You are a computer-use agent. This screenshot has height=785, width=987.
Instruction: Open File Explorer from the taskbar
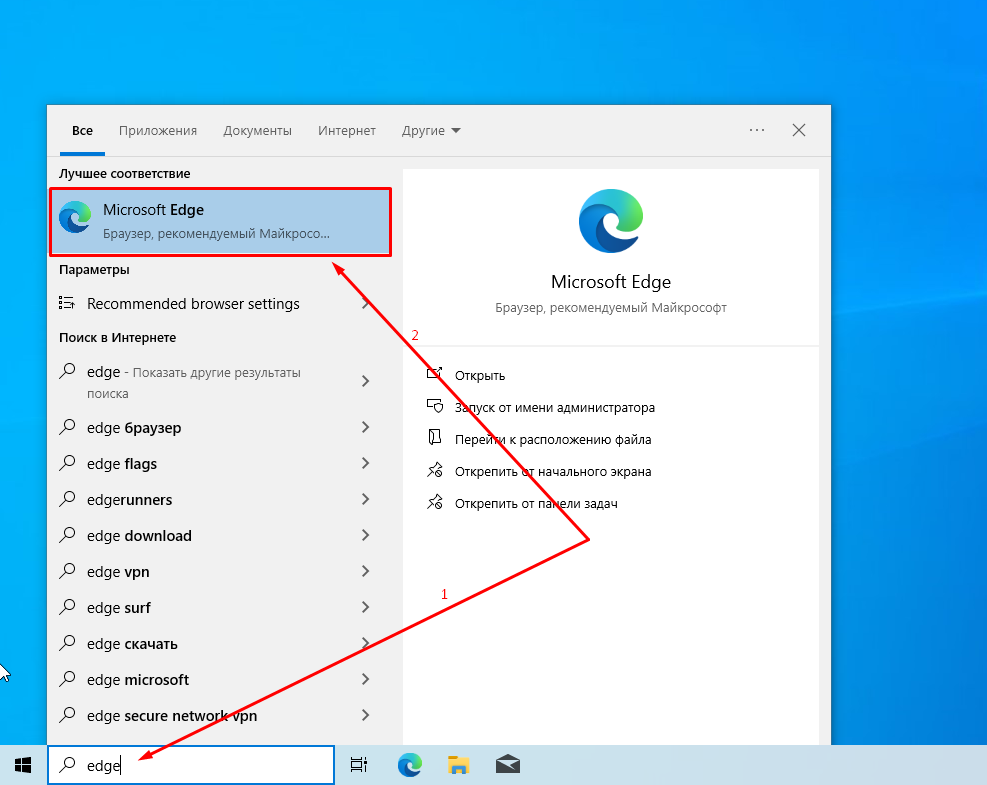(458, 765)
